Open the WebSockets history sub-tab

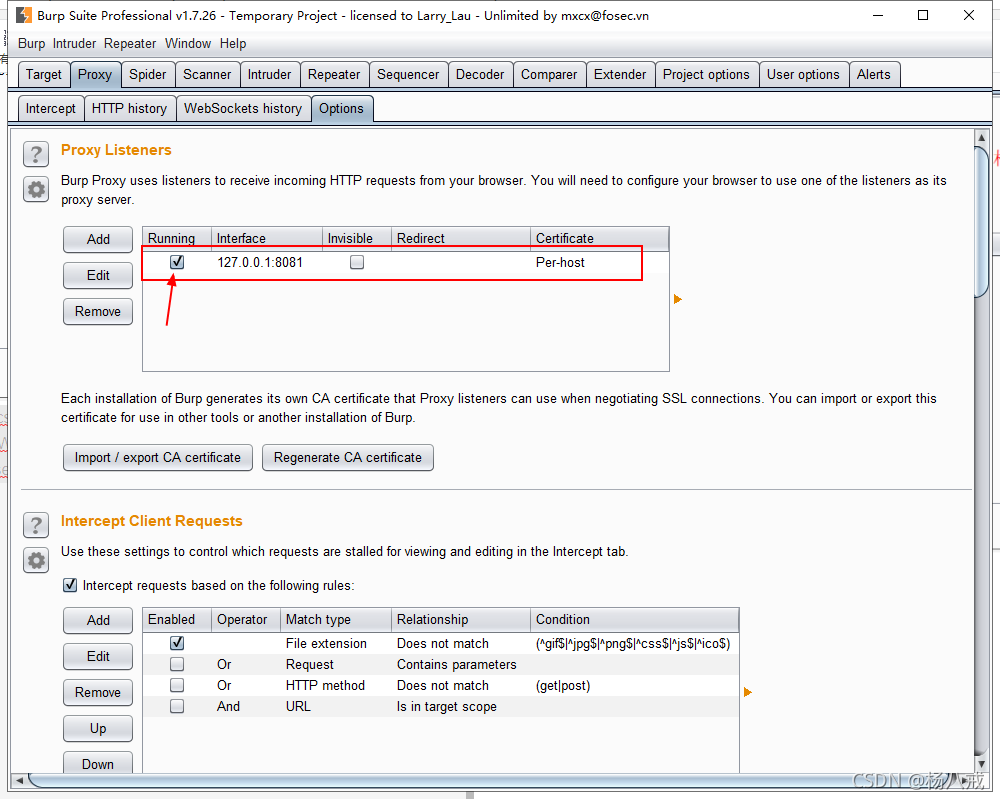[x=243, y=108]
